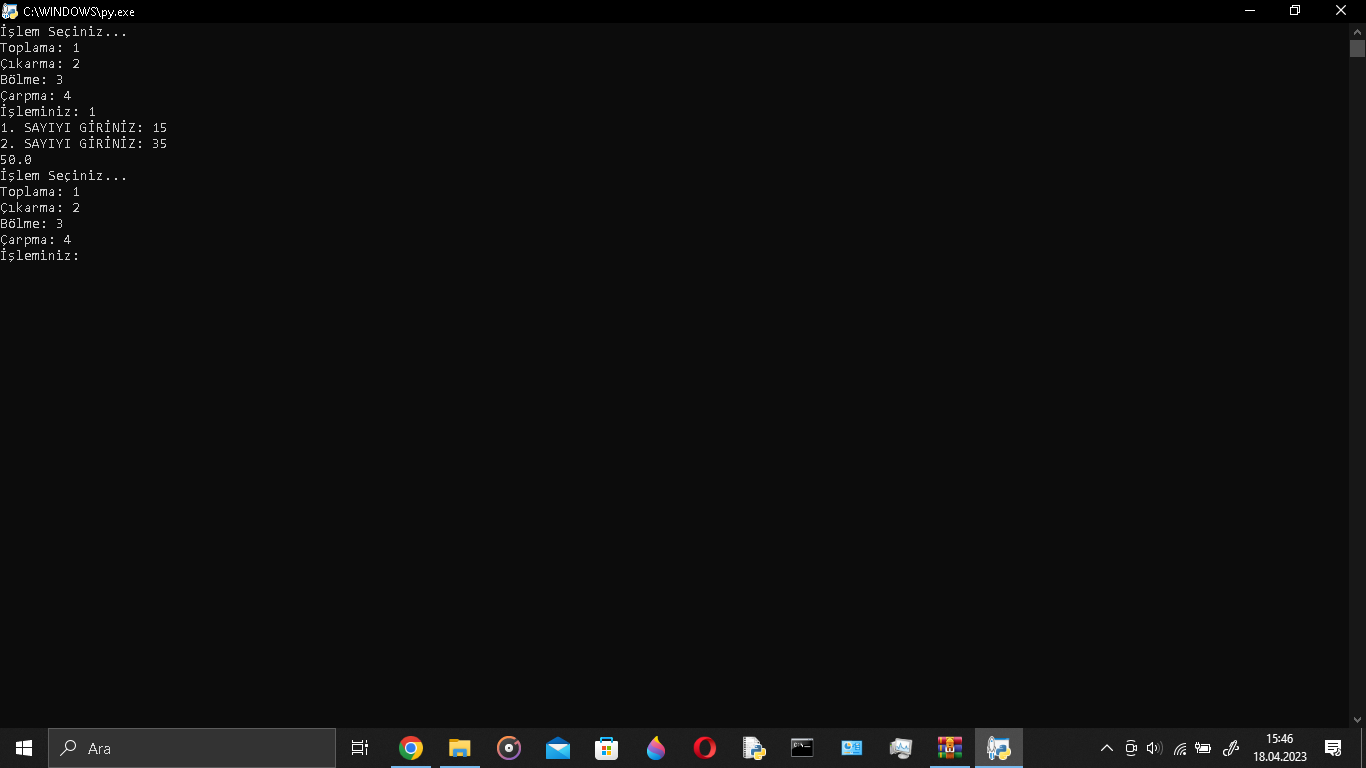
Task: Open the volume control in tray
Action: (1154, 748)
